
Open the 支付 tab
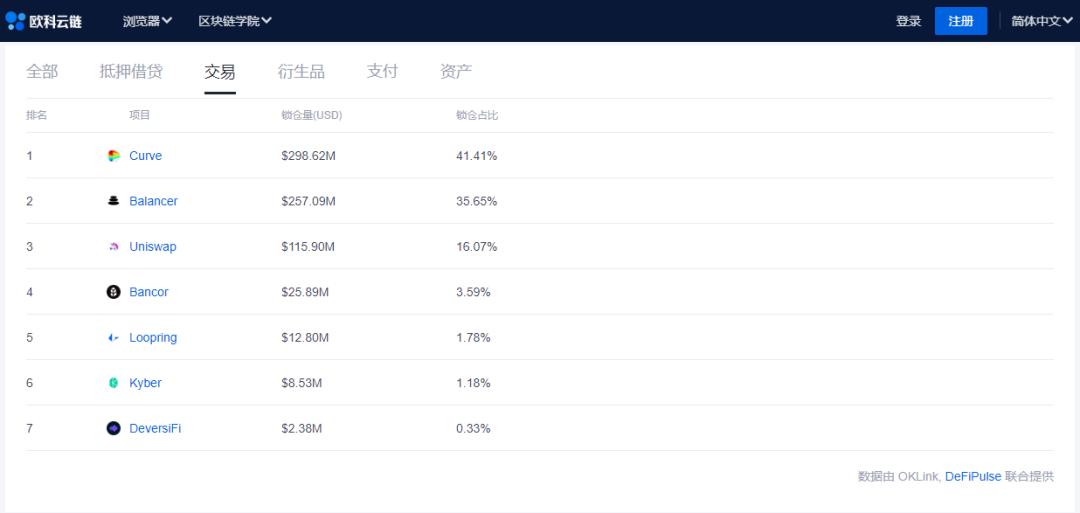point(382,72)
